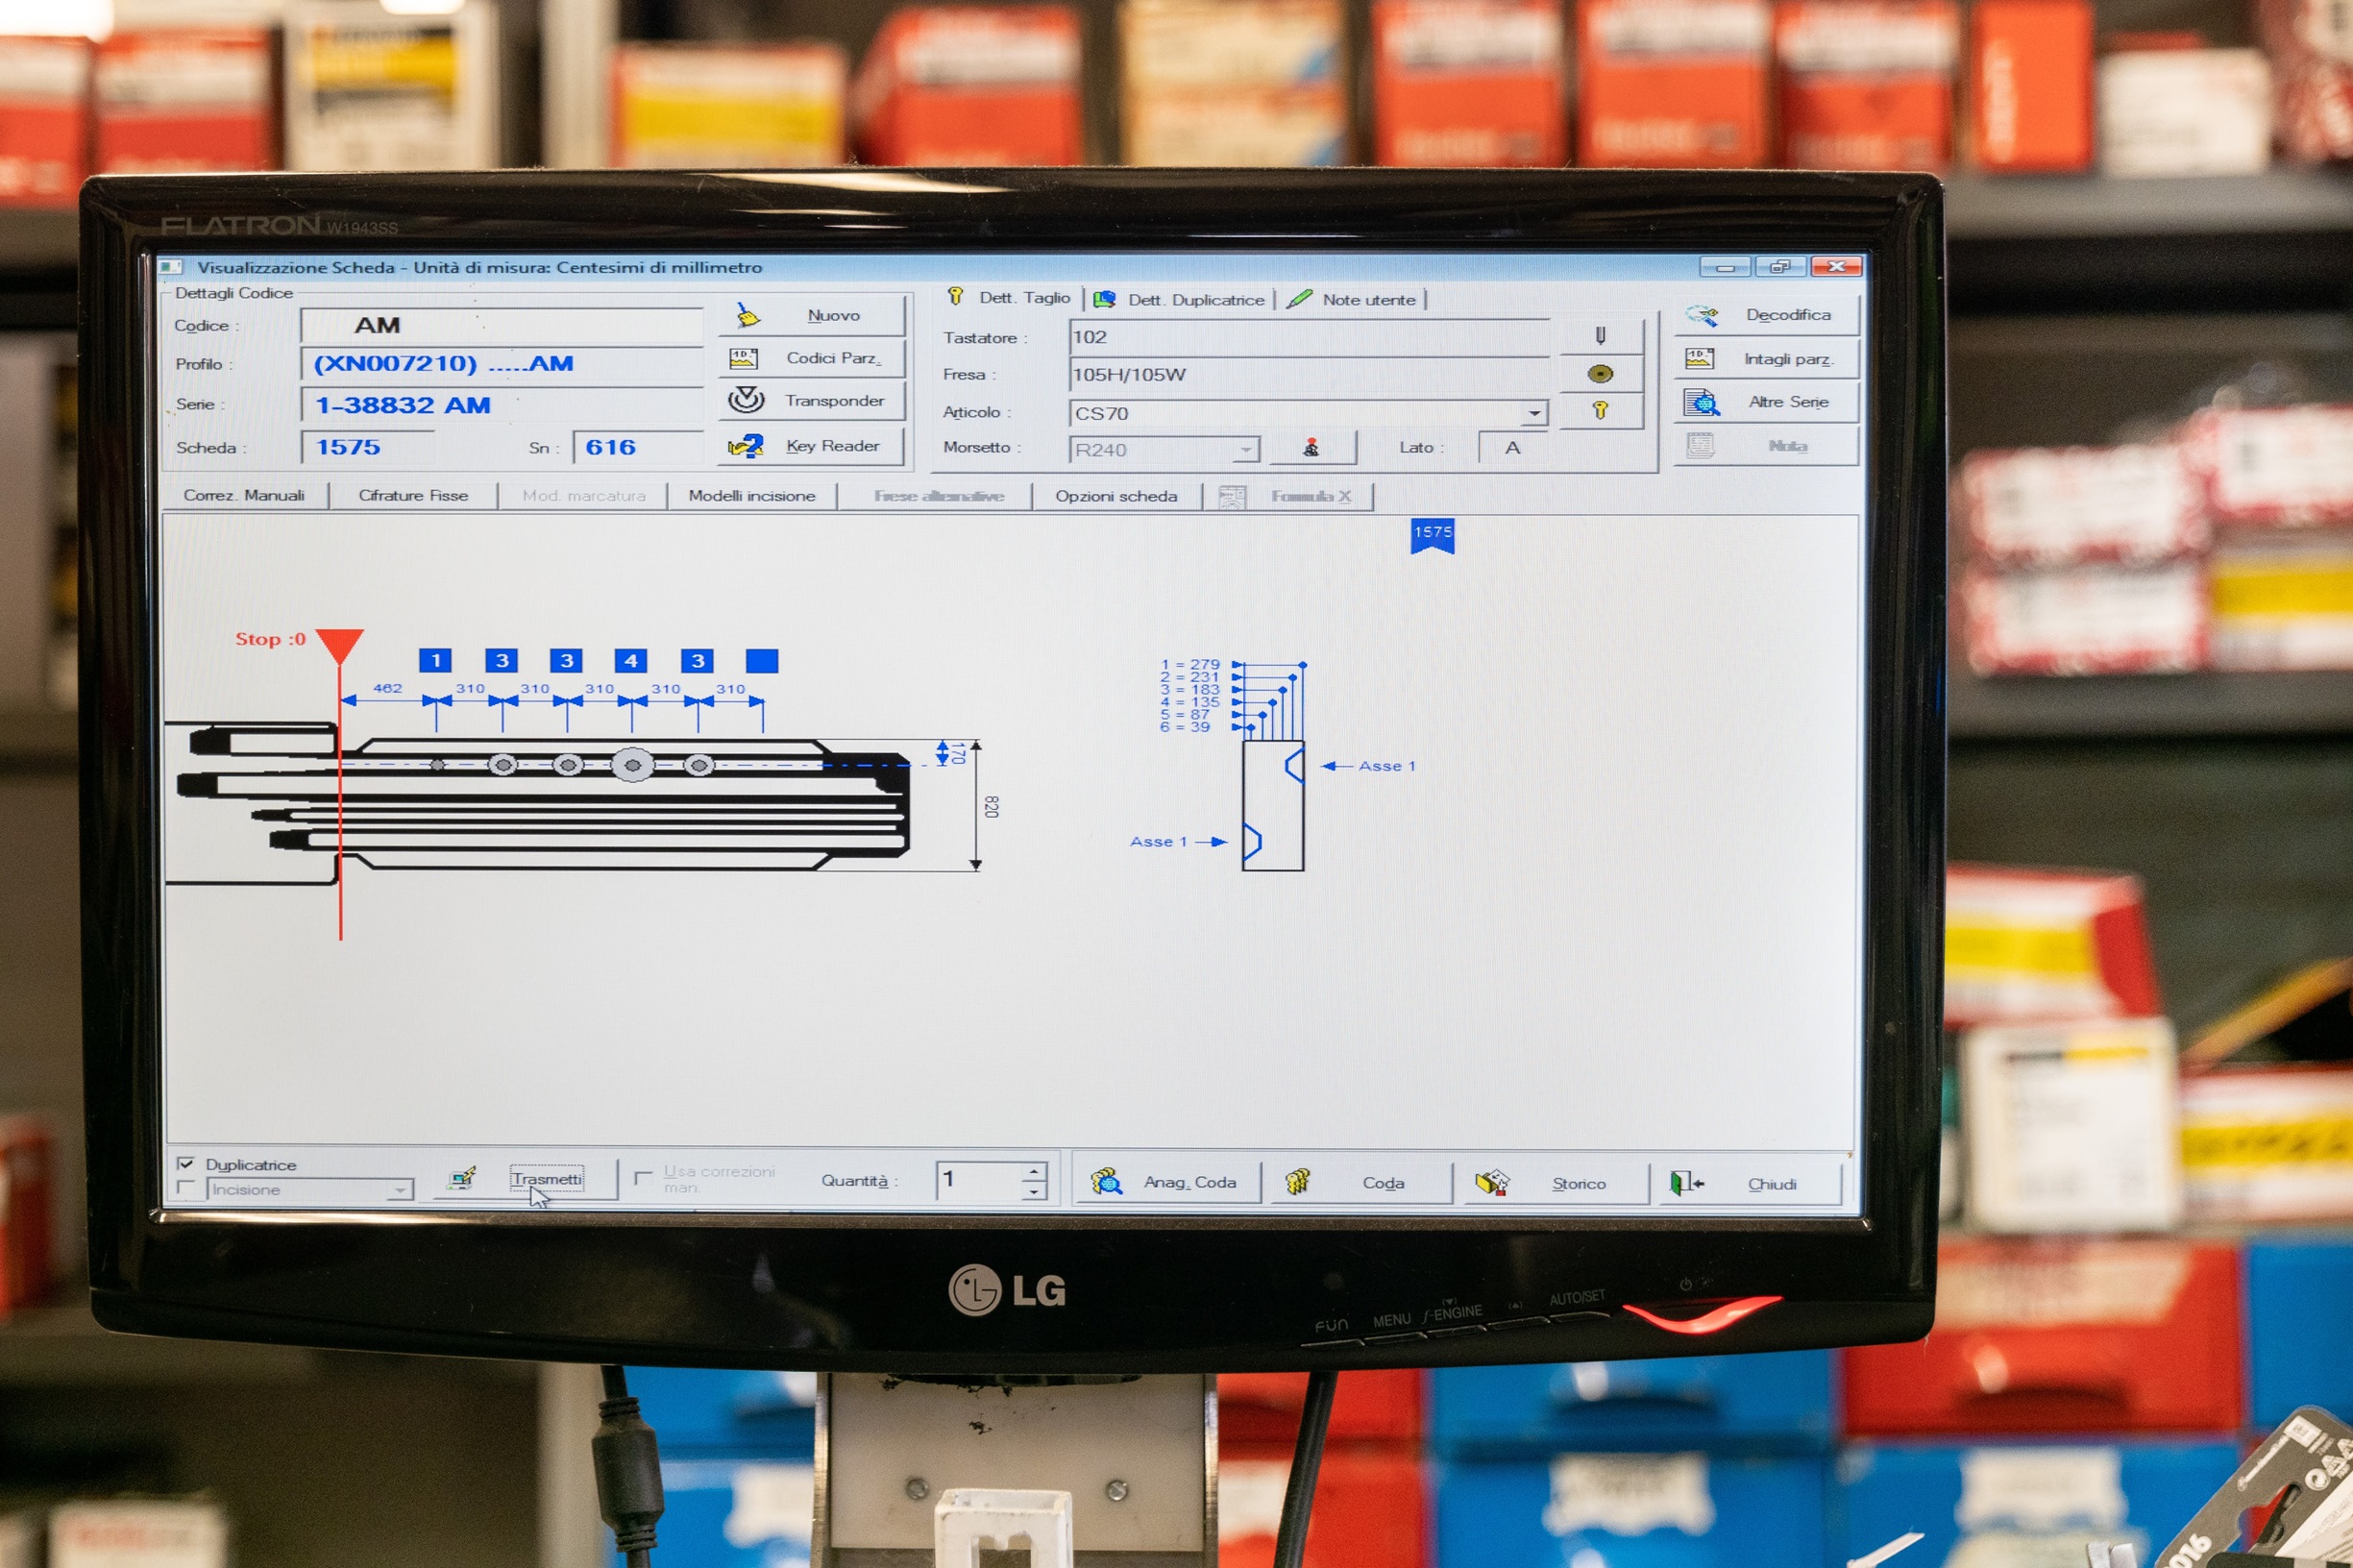Click the Altre Serie search icon
This screenshot has width=2353, height=1568.
(x=1701, y=402)
